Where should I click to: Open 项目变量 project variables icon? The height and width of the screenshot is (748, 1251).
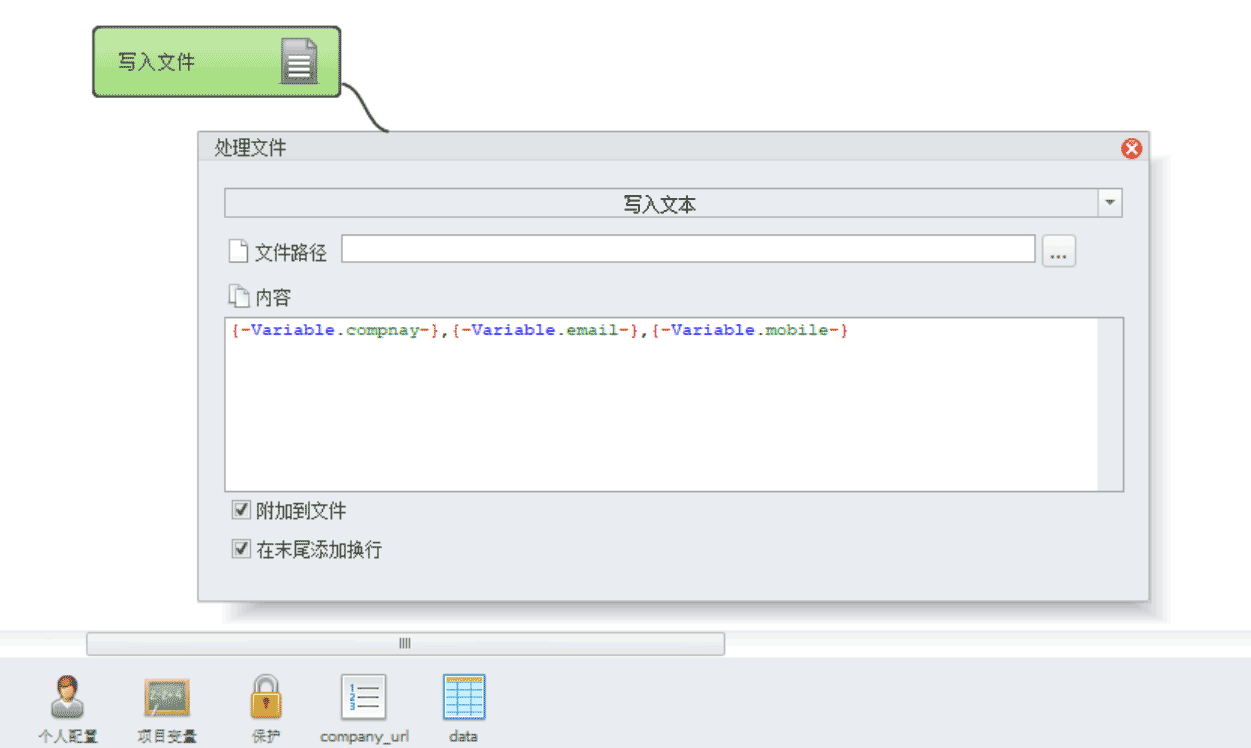(x=167, y=697)
